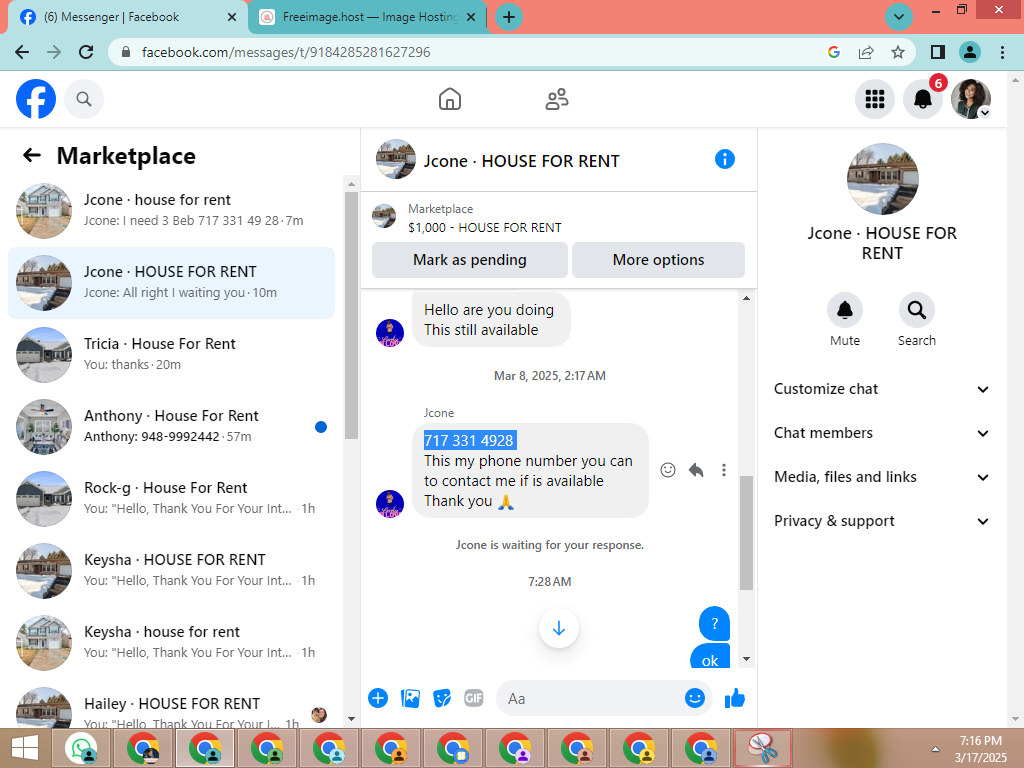Open WhatsApp from the taskbar
This screenshot has width=1024, height=768.
(81, 748)
